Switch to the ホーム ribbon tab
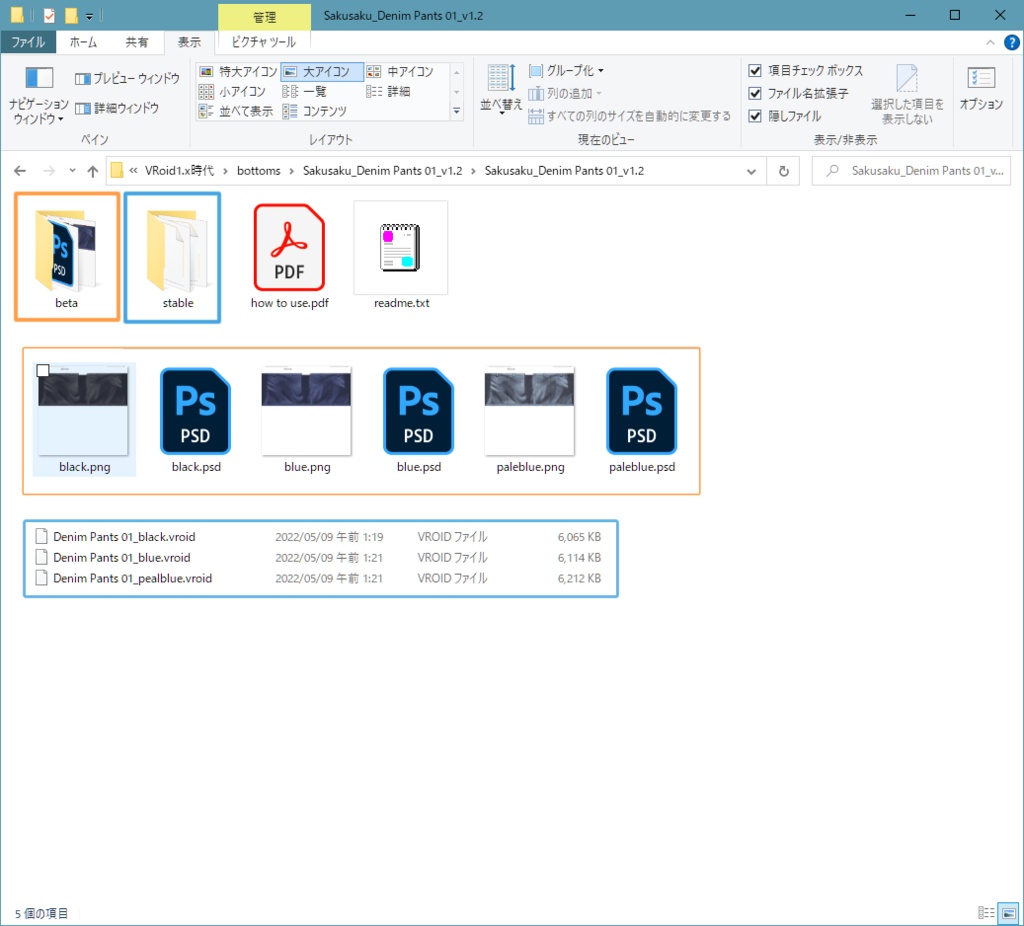 point(83,42)
